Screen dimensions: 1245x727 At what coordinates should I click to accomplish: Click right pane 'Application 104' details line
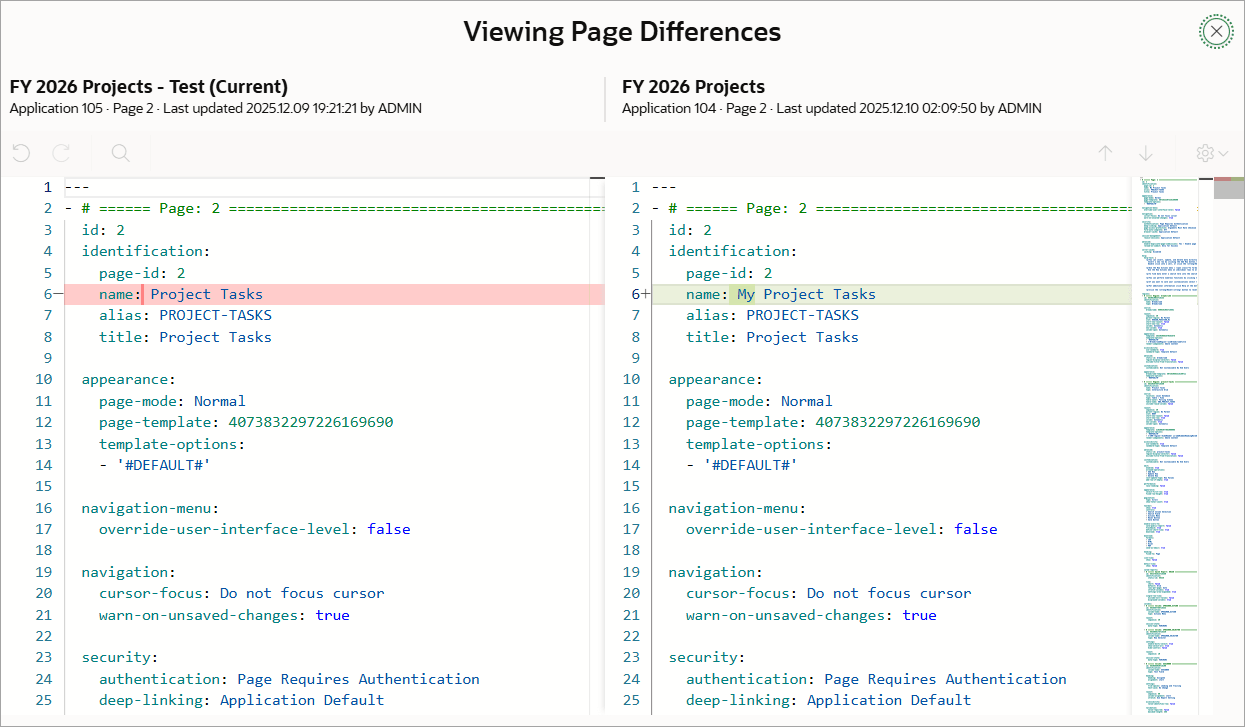832,108
